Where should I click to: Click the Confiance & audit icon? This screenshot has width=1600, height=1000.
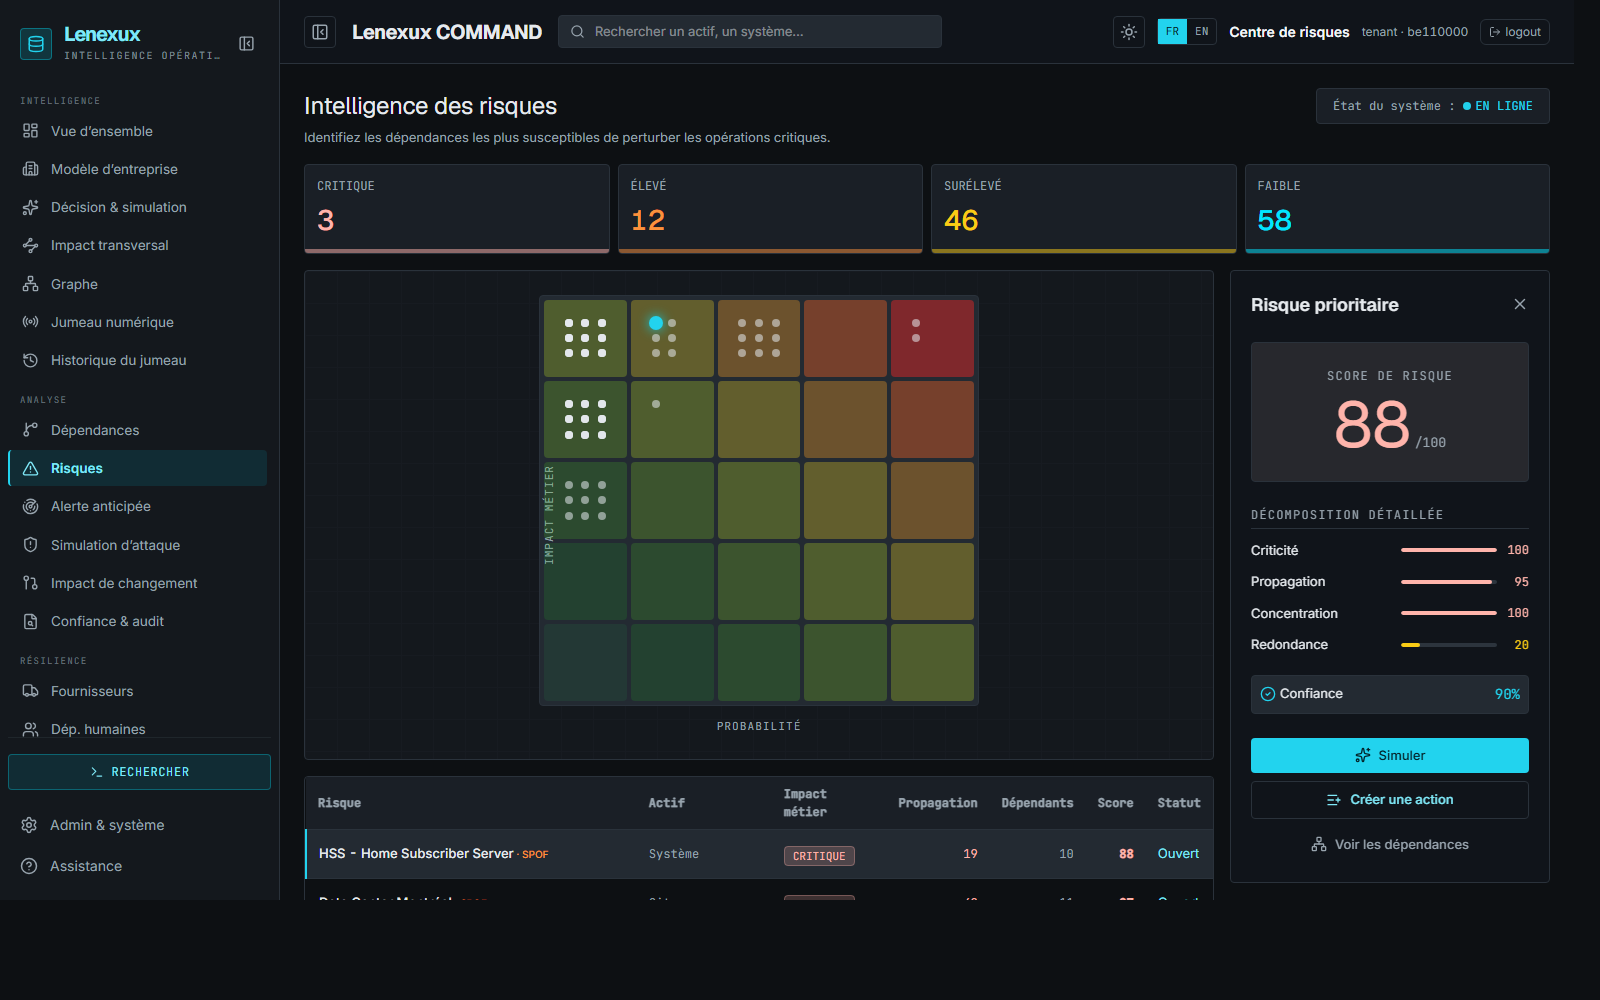(x=30, y=621)
